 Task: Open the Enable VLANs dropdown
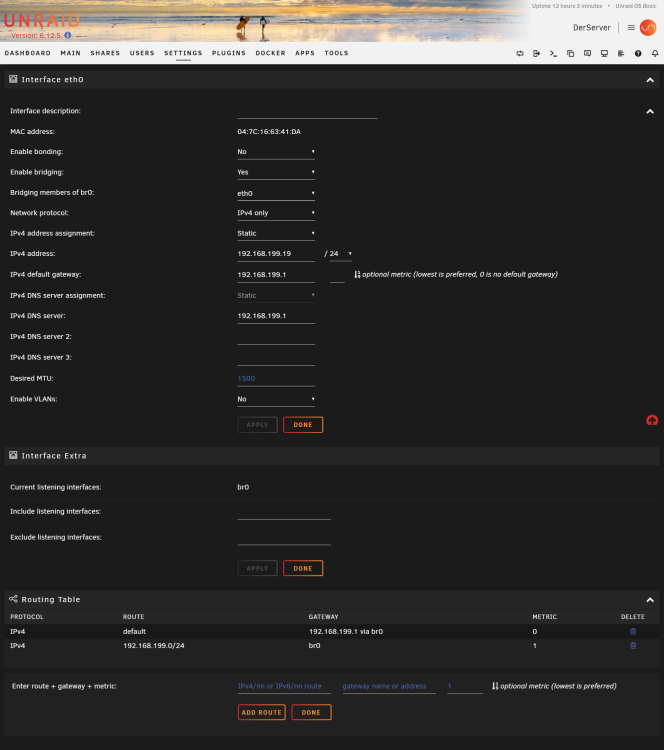tap(276, 399)
